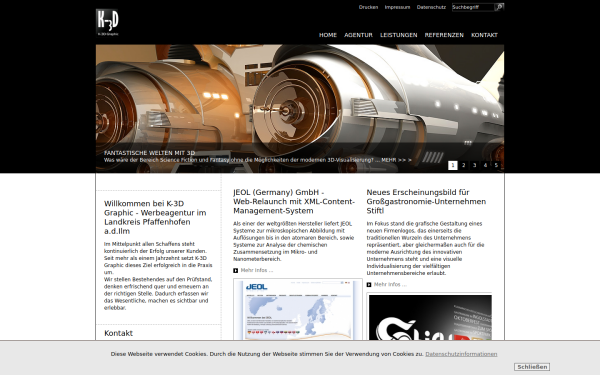Screen dimensions: 600x375
Task: Click Schließen to dismiss cookie banner
Action: click(x=532, y=367)
